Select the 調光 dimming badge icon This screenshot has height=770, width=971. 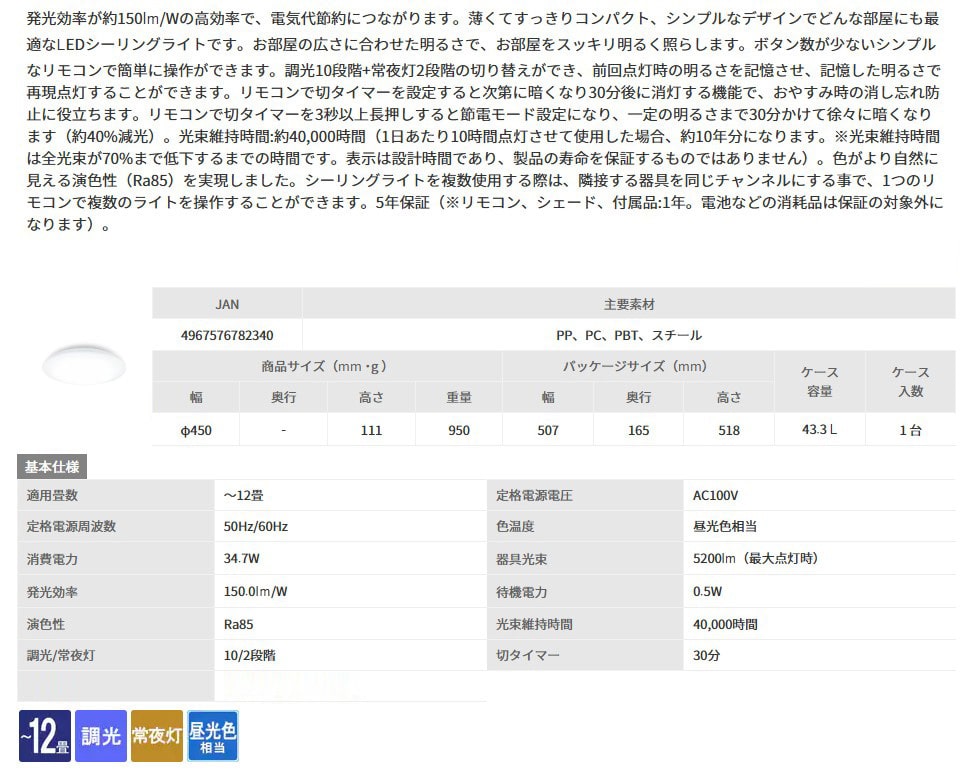click(100, 736)
